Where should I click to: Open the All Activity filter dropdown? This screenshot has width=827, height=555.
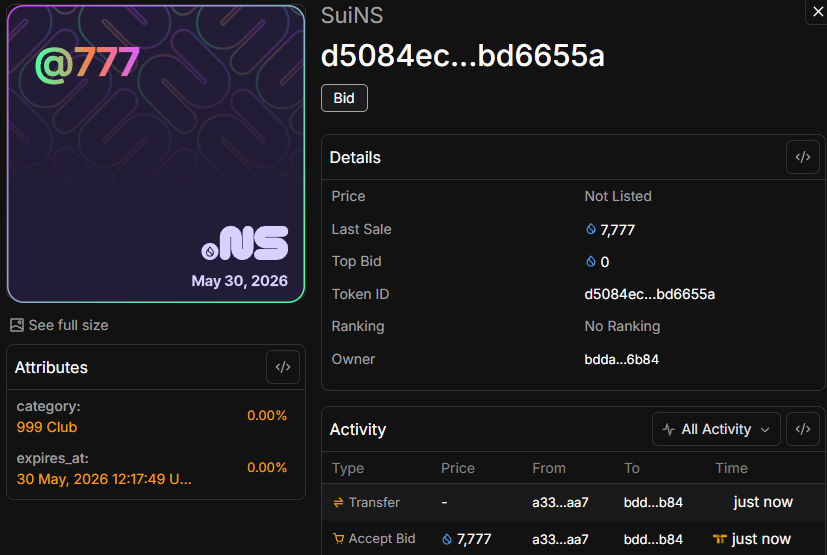(716, 429)
